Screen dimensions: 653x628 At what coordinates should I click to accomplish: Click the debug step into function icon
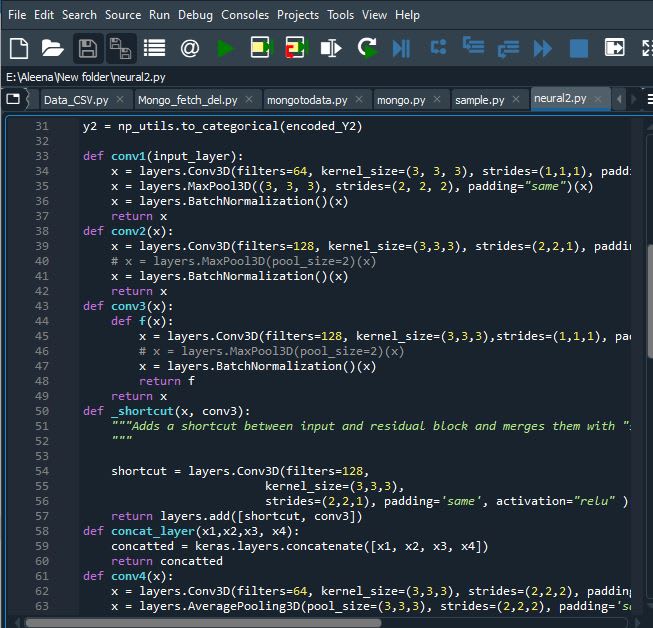473,45
